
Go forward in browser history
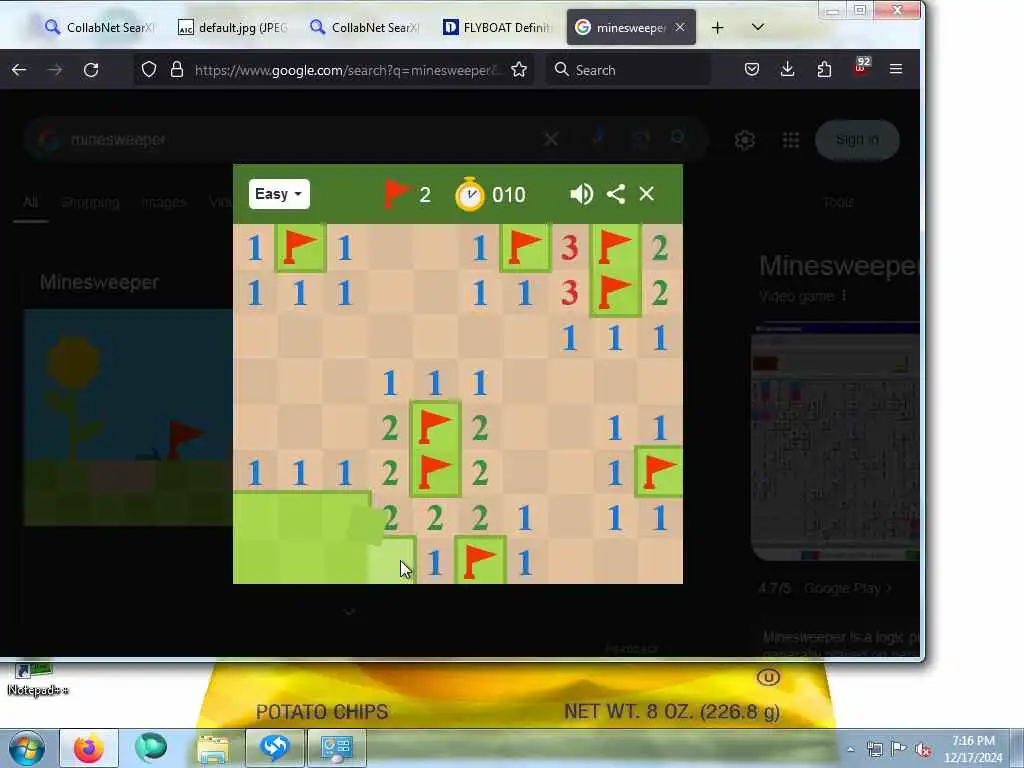[x=55, y=70]
